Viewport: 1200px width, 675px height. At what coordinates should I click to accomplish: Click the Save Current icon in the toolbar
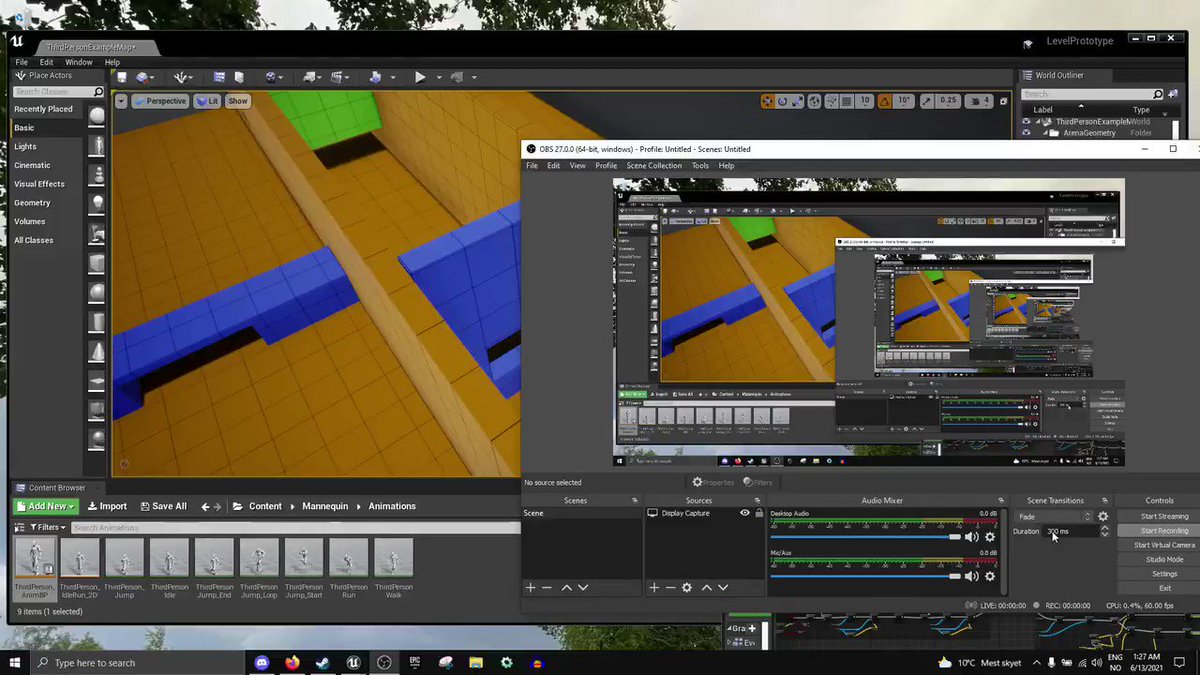(120, 77)
